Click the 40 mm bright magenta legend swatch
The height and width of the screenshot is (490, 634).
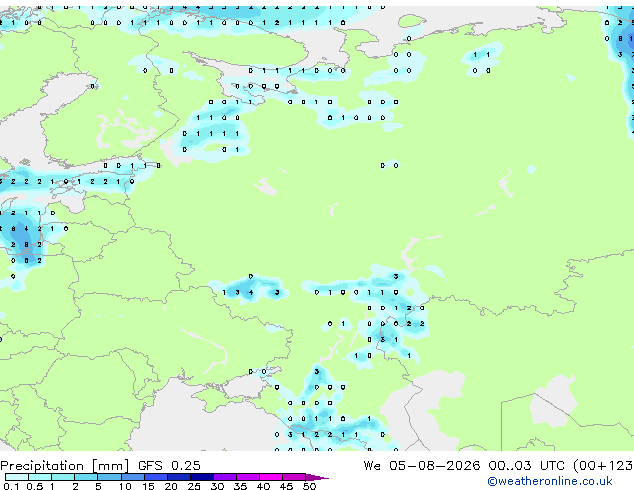tap(271, 477)
